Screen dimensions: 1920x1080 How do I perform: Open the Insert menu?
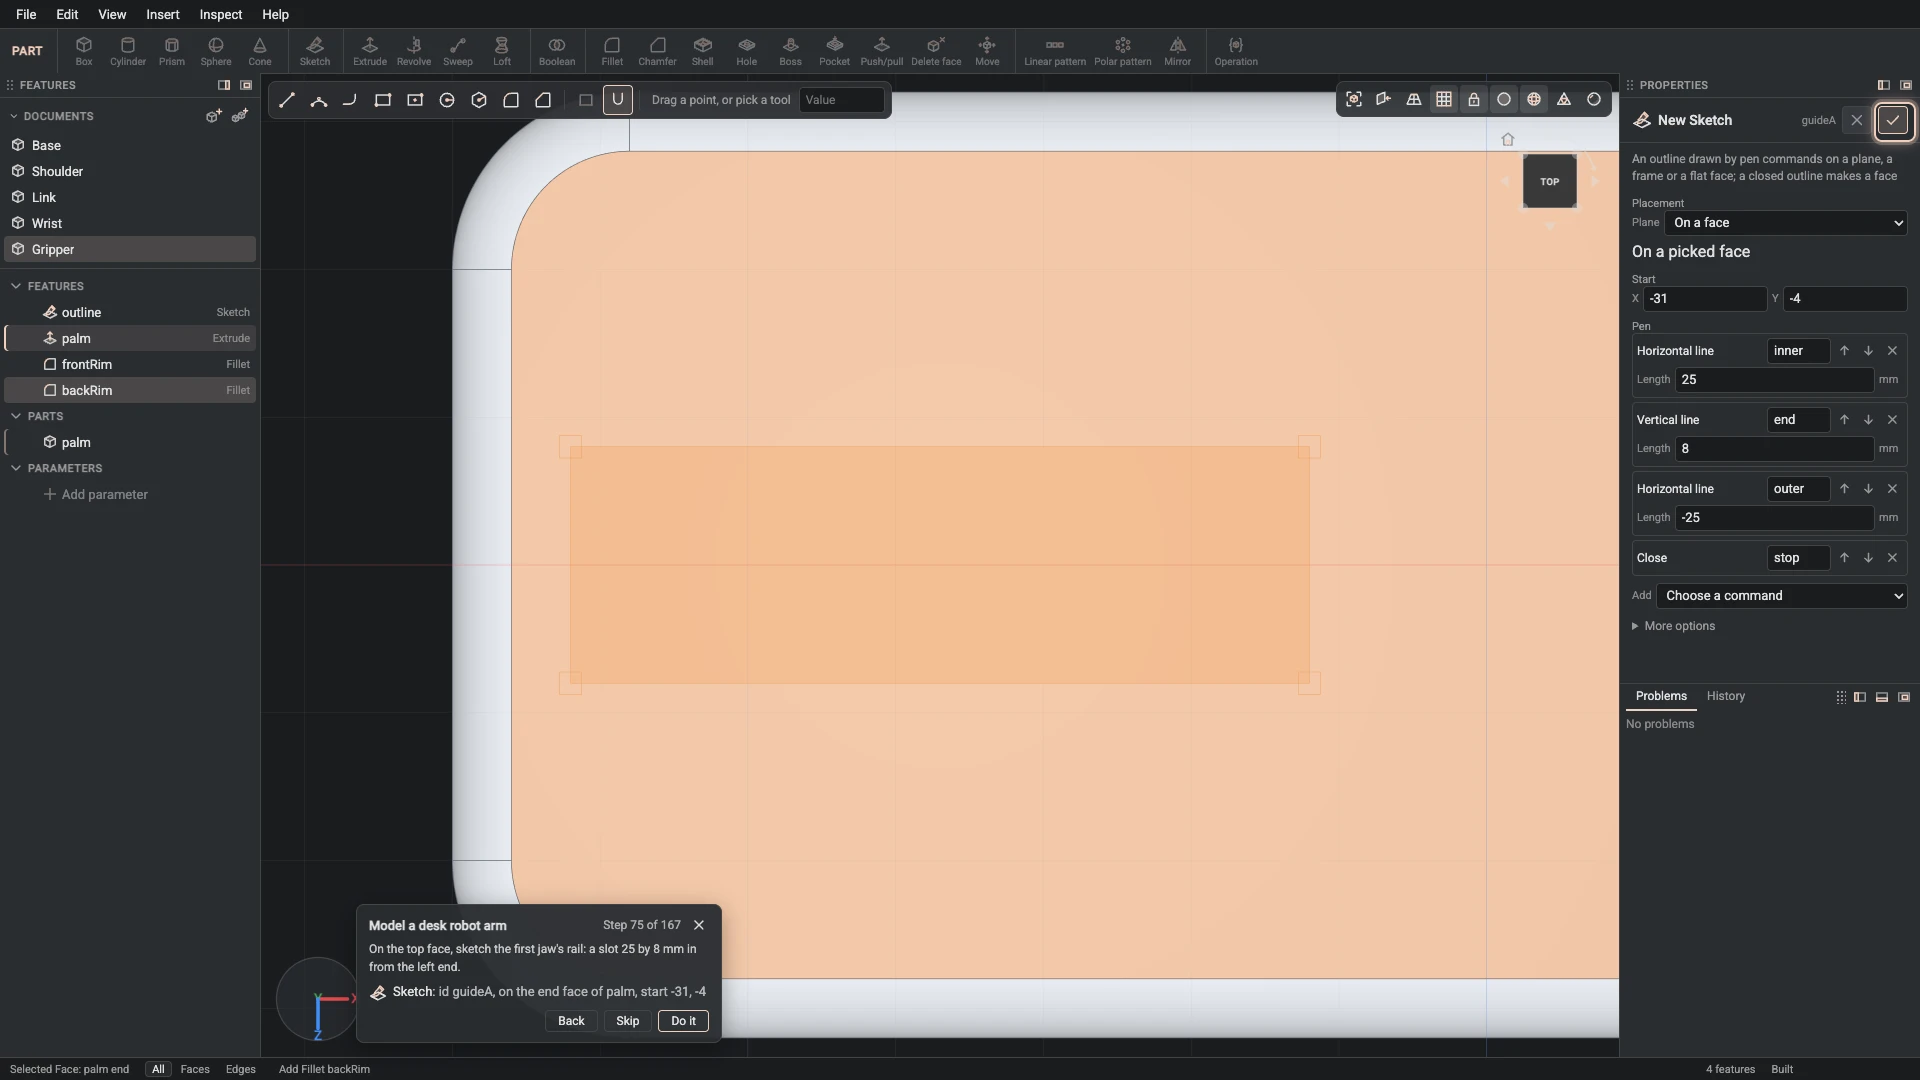pos(163,14)
